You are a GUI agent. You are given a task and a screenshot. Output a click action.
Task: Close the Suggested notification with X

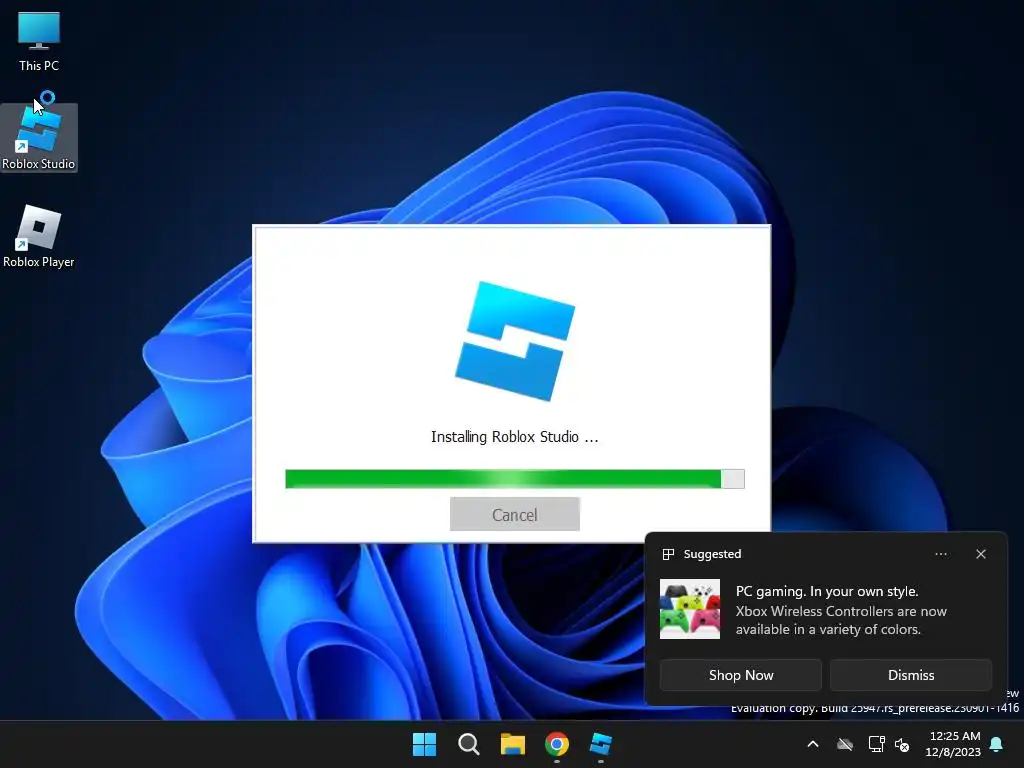[x=980, y=554]
